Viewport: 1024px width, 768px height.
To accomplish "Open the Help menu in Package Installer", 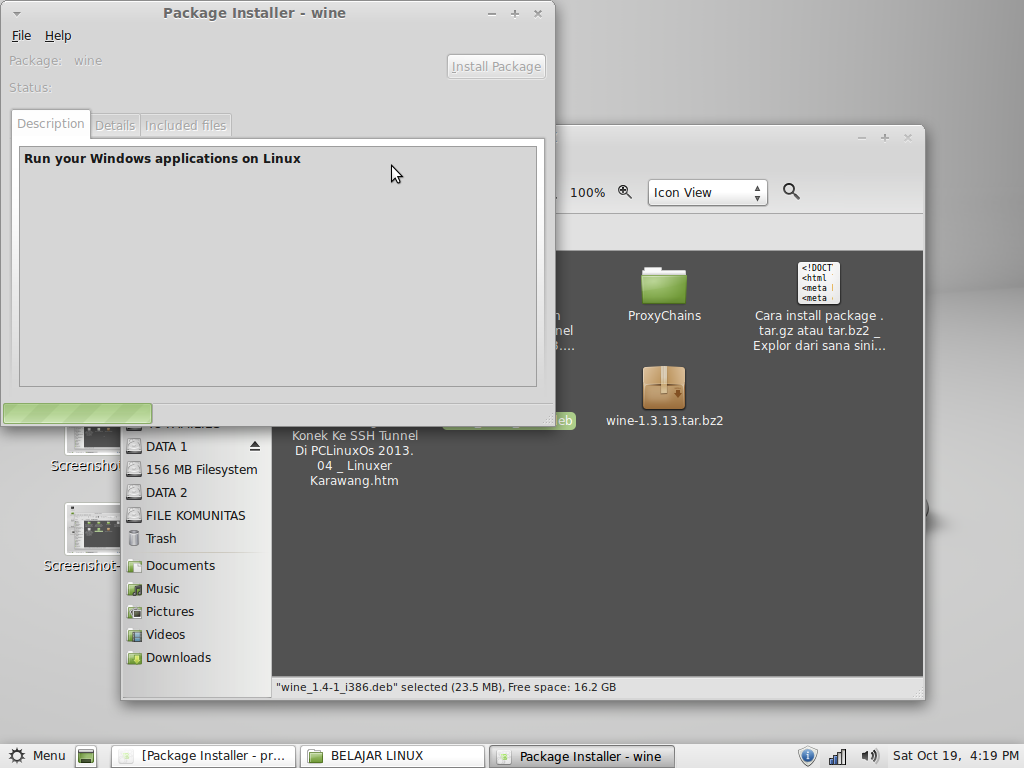I will 58,35.
